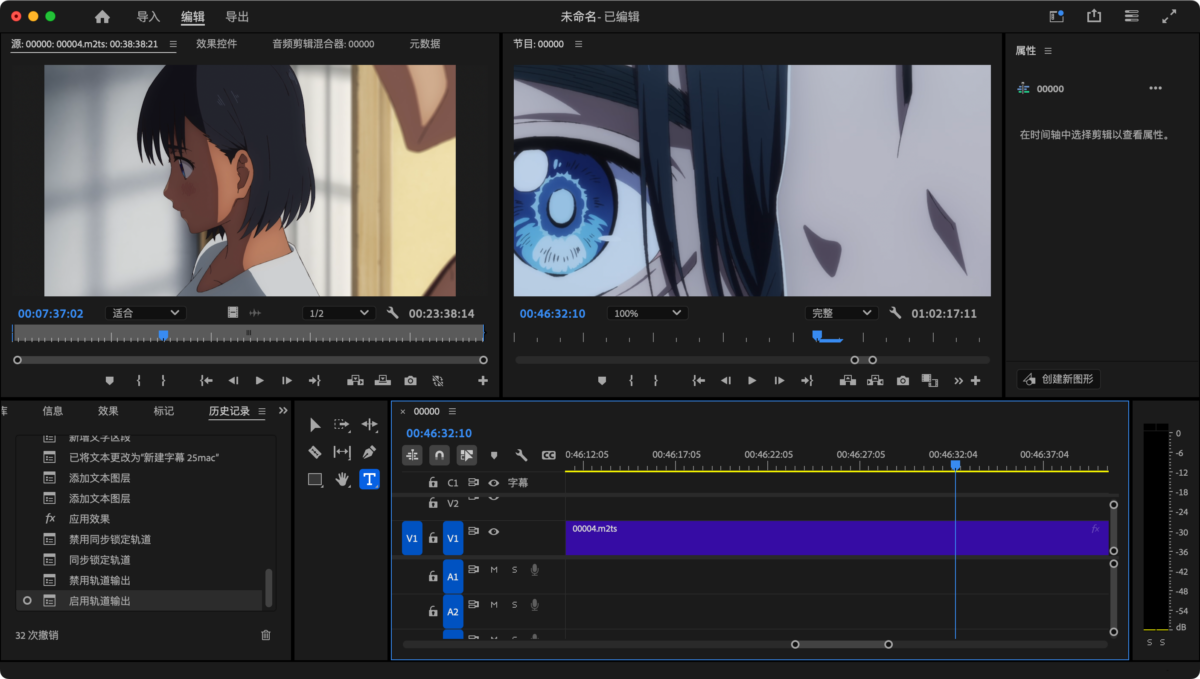Solo track A2 with S button
Image resolution: width=1200 pixels, height=679 pixels.
pyautogui.click(x=514, y=605)
